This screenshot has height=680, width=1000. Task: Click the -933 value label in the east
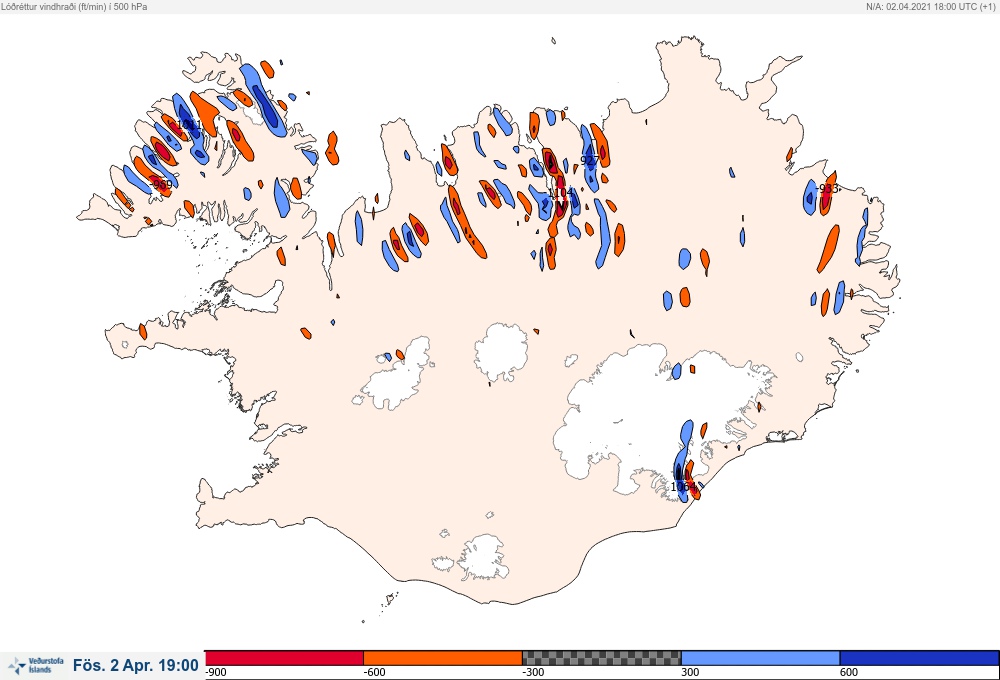[x=827, y=188]
